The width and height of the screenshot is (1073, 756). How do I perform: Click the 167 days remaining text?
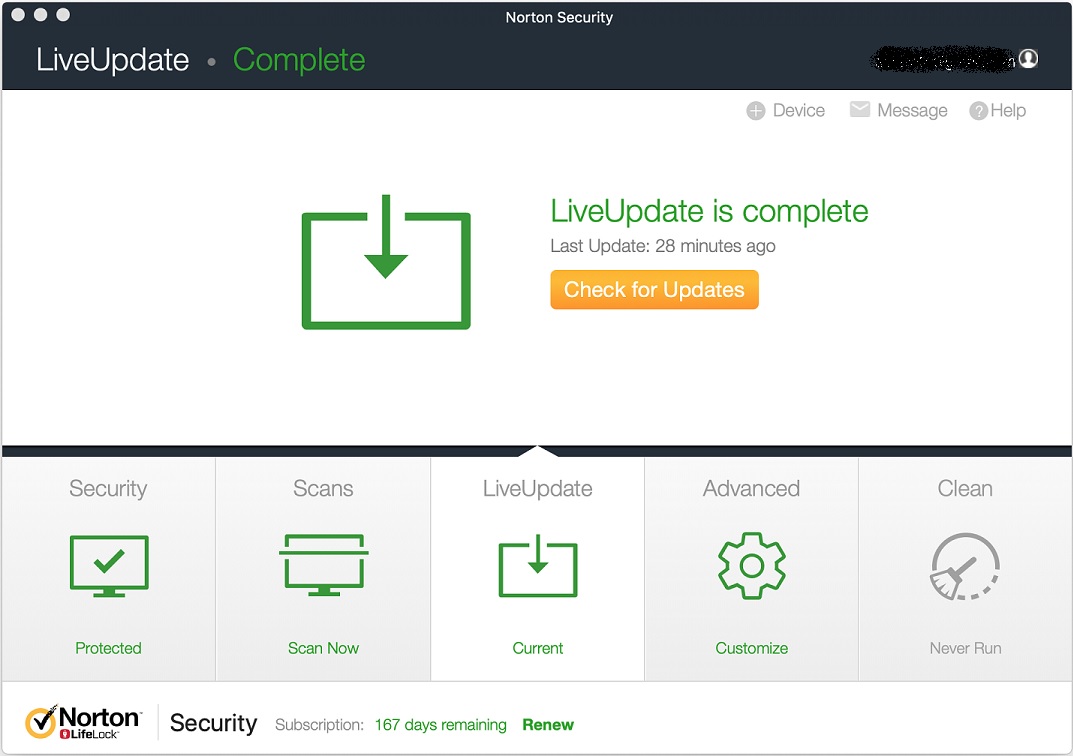[x=441, y=725]
